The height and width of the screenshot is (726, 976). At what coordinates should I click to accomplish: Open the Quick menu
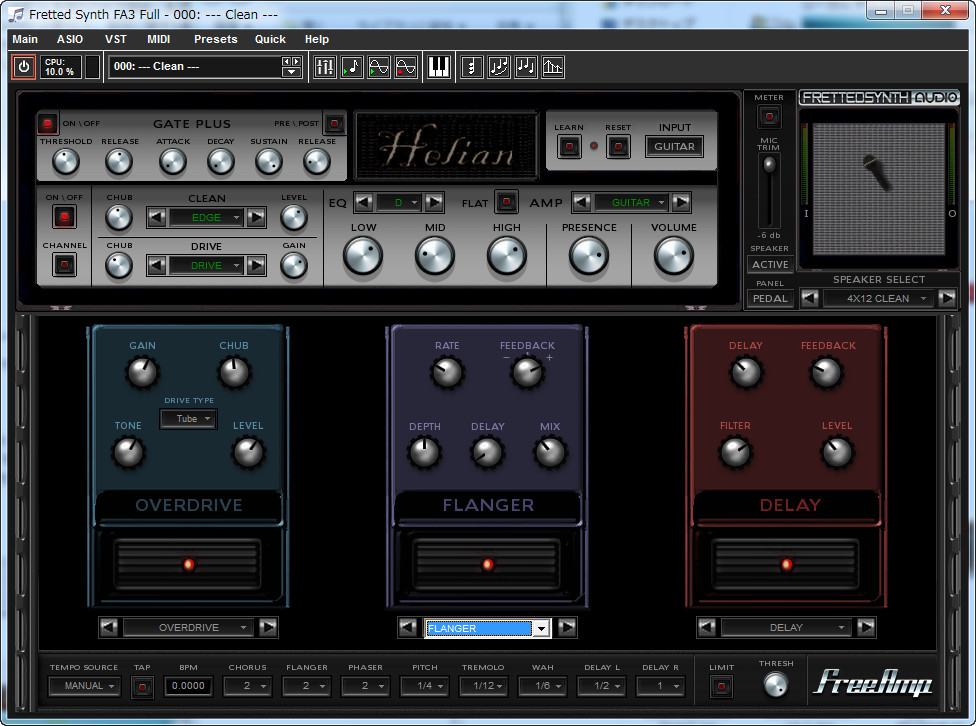point(270,39)
